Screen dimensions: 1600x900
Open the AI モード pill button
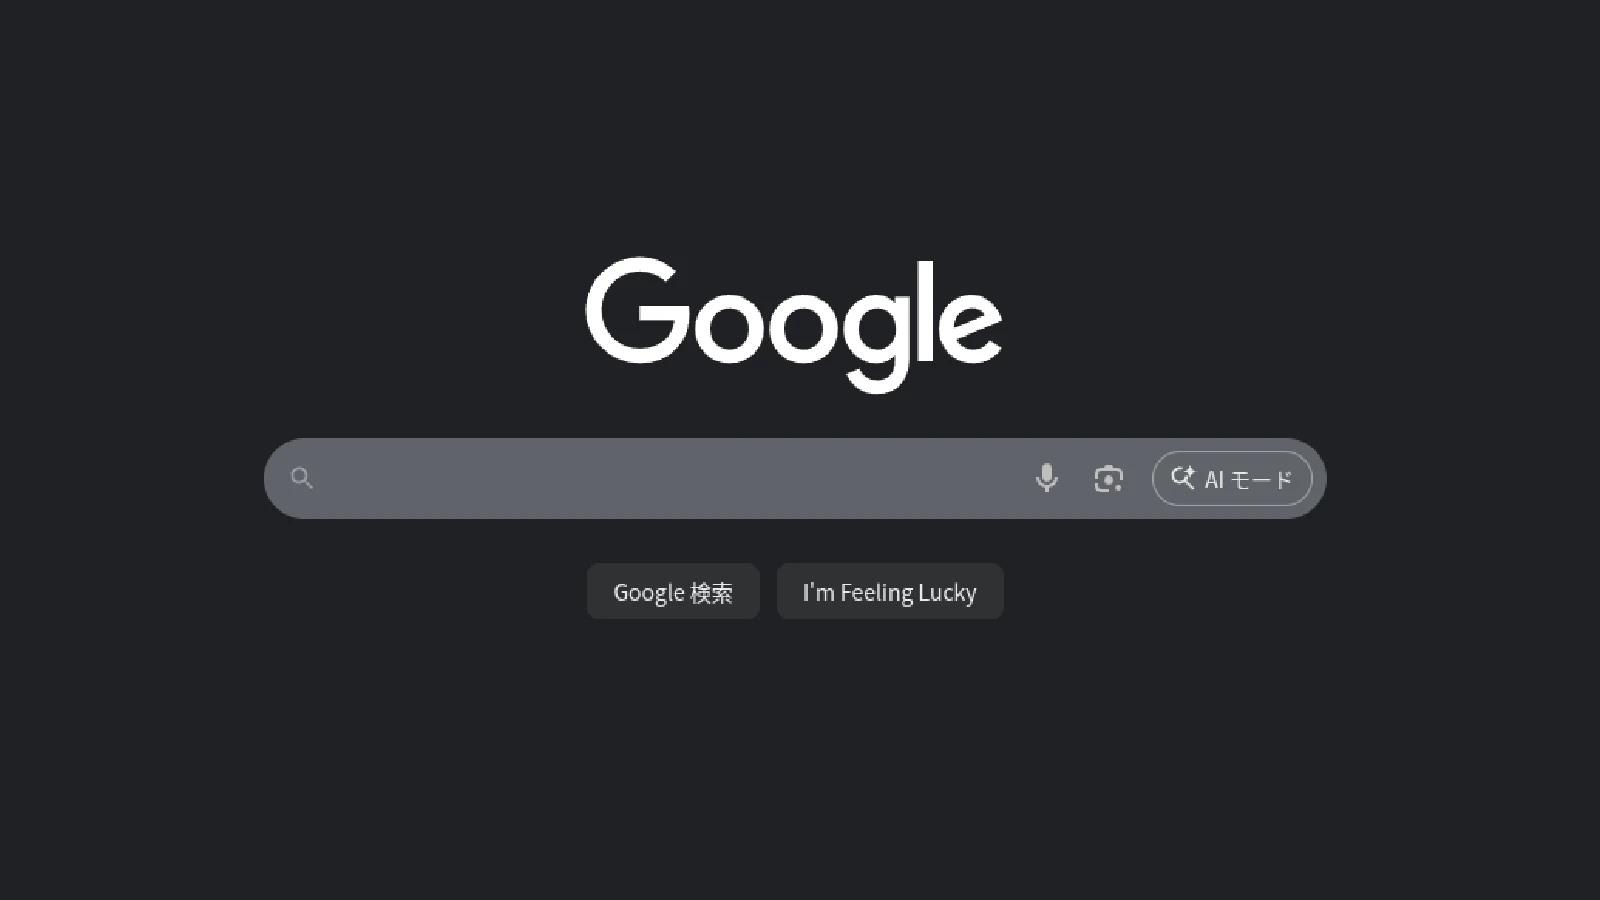pyautogui.click(x=1232, y=478)
